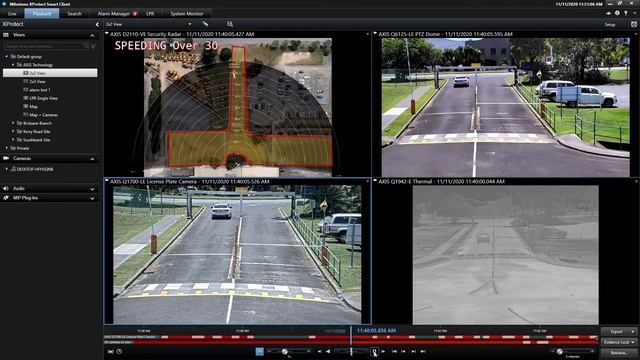Select the 2x2 View item
The width and height of the screenshot is (640, 360).
50,73
